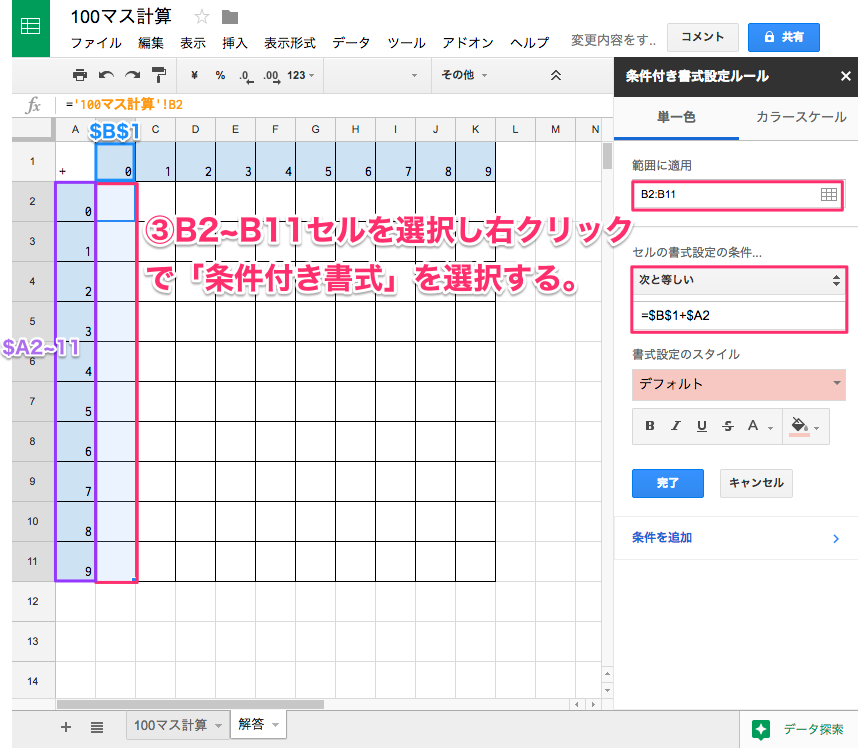Image resolution: width=858 pixels, height=748 pixels.
Task: Toggle bold in format style
Action: pos(650,426)
